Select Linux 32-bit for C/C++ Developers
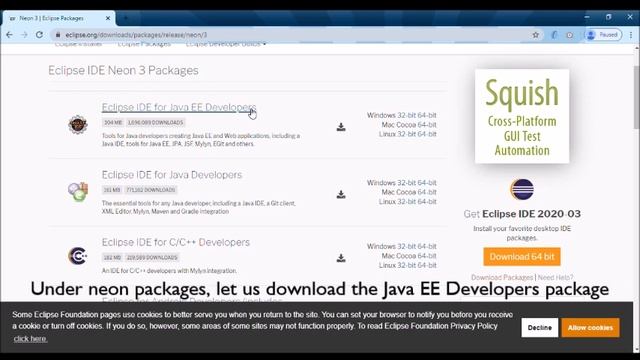Image resolution: width=640 pixels, height=360 pixels. 406,265
